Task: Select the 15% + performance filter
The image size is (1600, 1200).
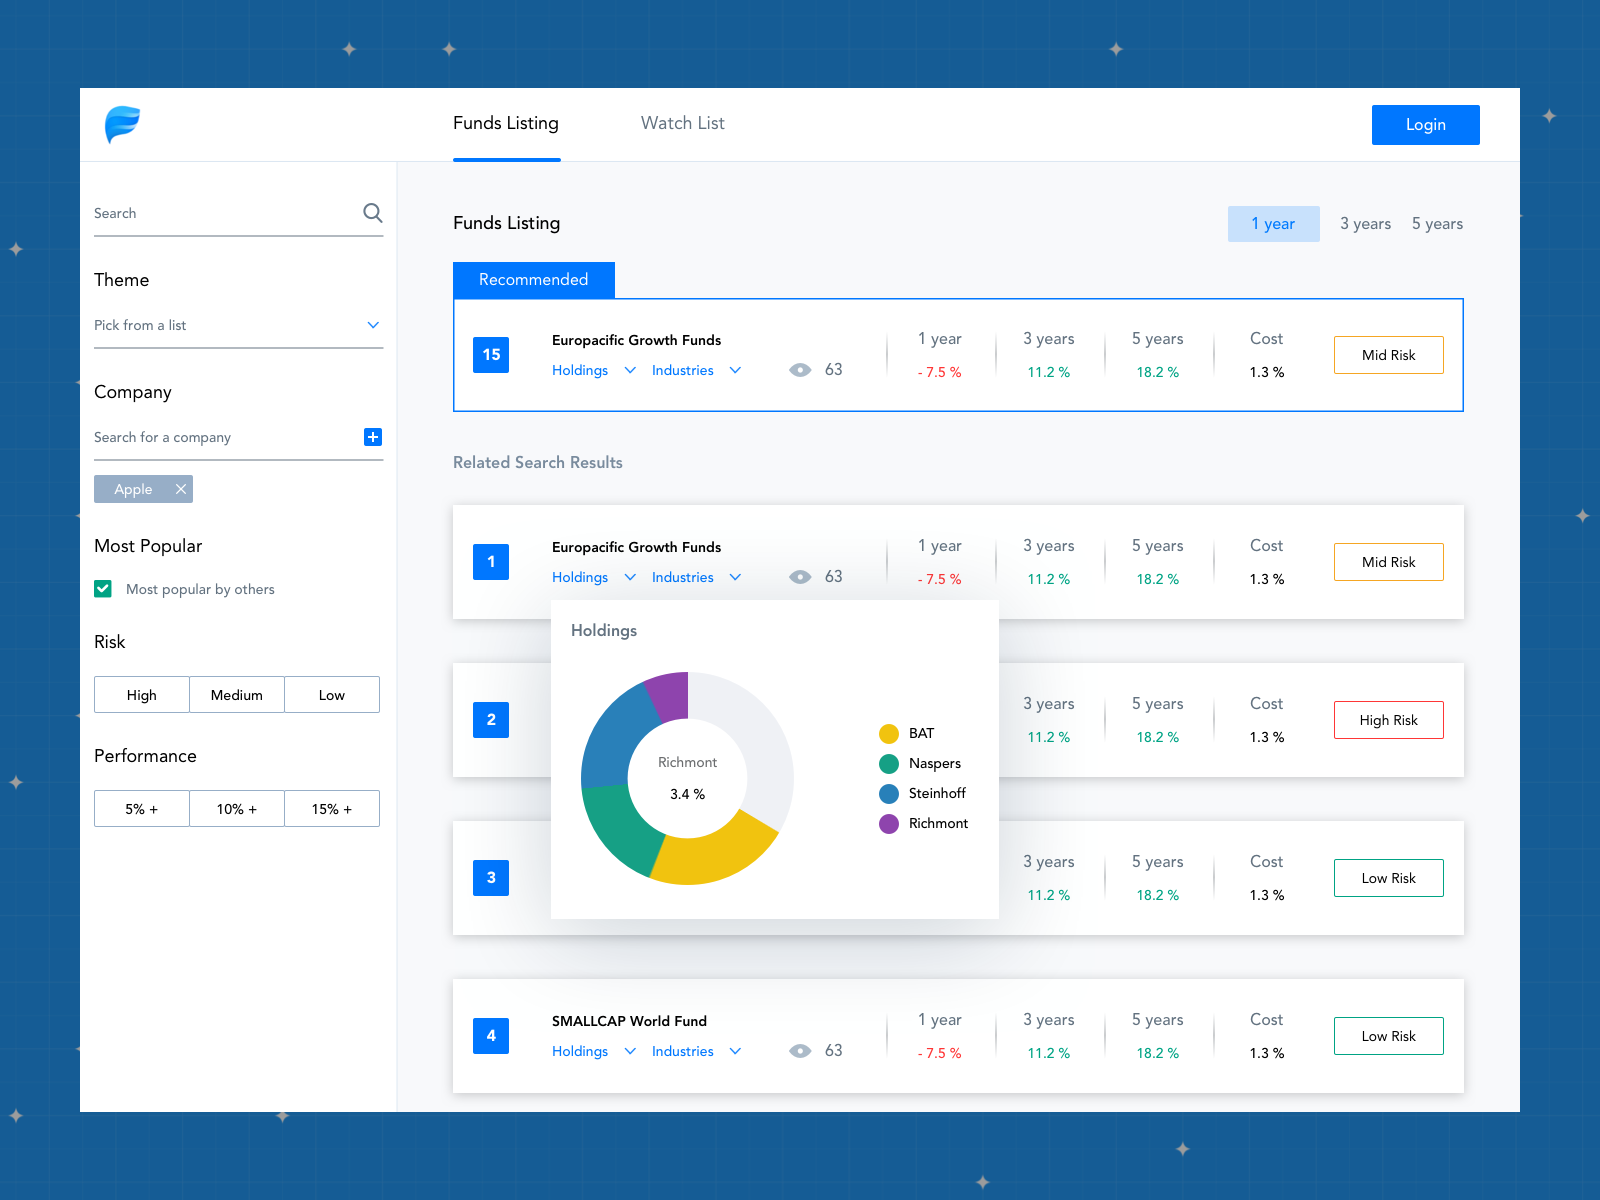Action: pyautogui.click(x=331, y=808)
